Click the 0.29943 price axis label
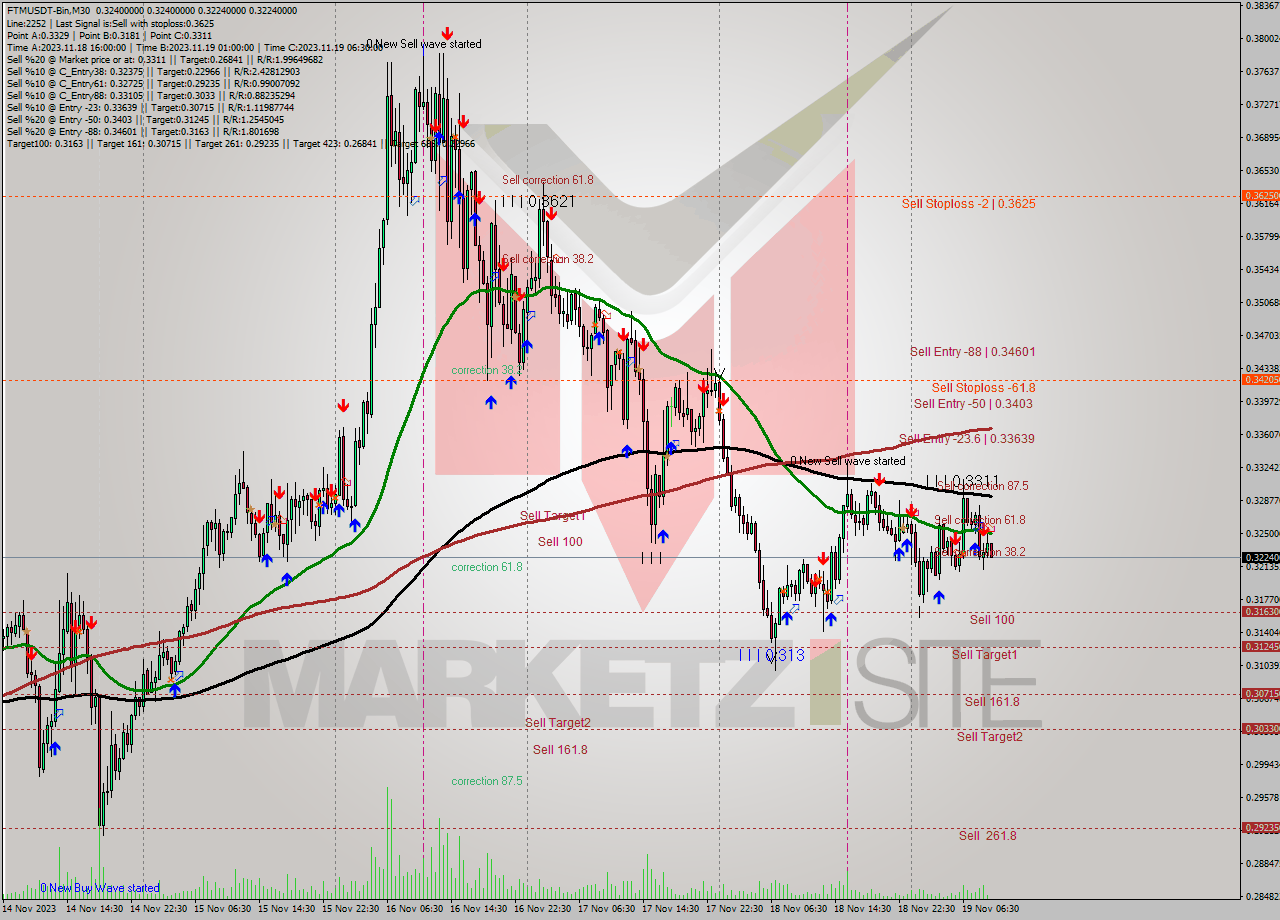Screen dimensions: 1280x920 coord(1262,764)
